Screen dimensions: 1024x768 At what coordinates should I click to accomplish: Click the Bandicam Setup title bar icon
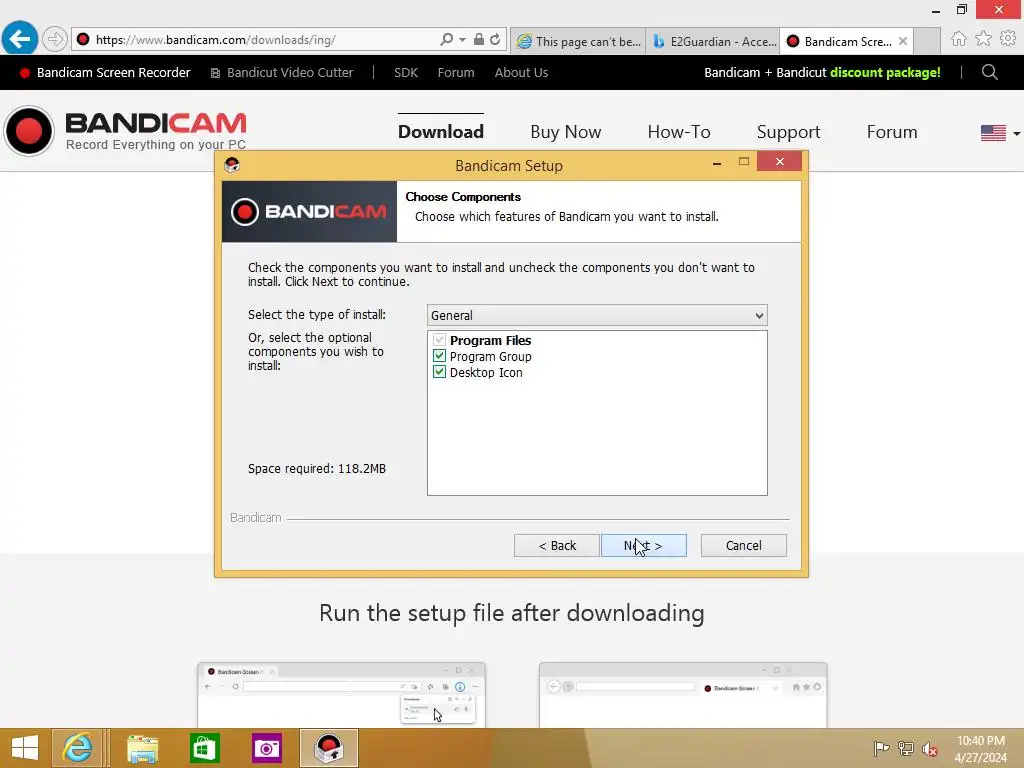point(232,165)
